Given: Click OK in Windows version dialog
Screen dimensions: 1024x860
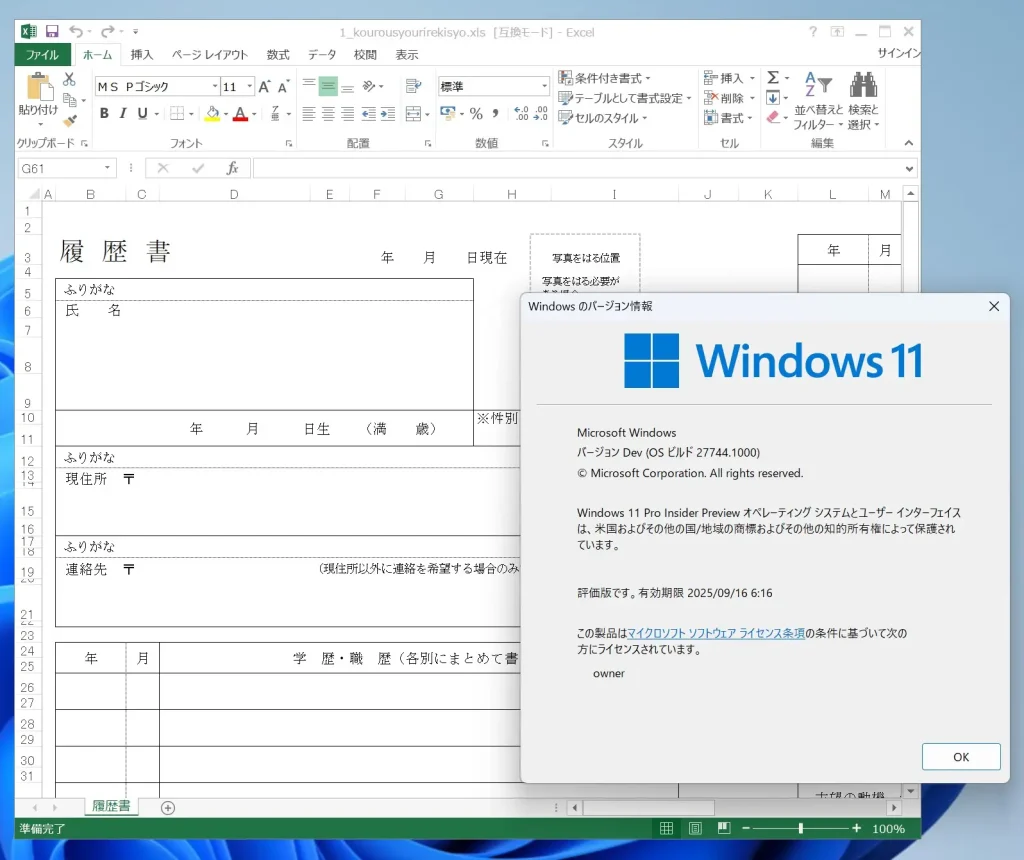Looking at the screenshot, I should (961, 757).
